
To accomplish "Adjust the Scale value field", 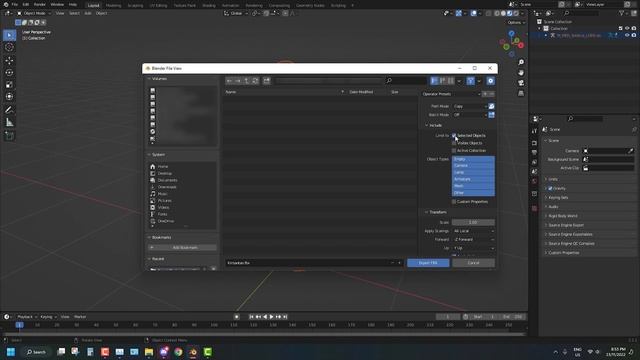I will tap(473, 222).
